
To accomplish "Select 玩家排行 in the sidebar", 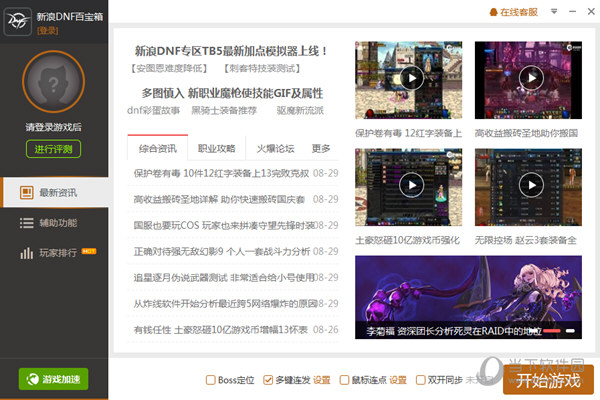I will (54, 253).
